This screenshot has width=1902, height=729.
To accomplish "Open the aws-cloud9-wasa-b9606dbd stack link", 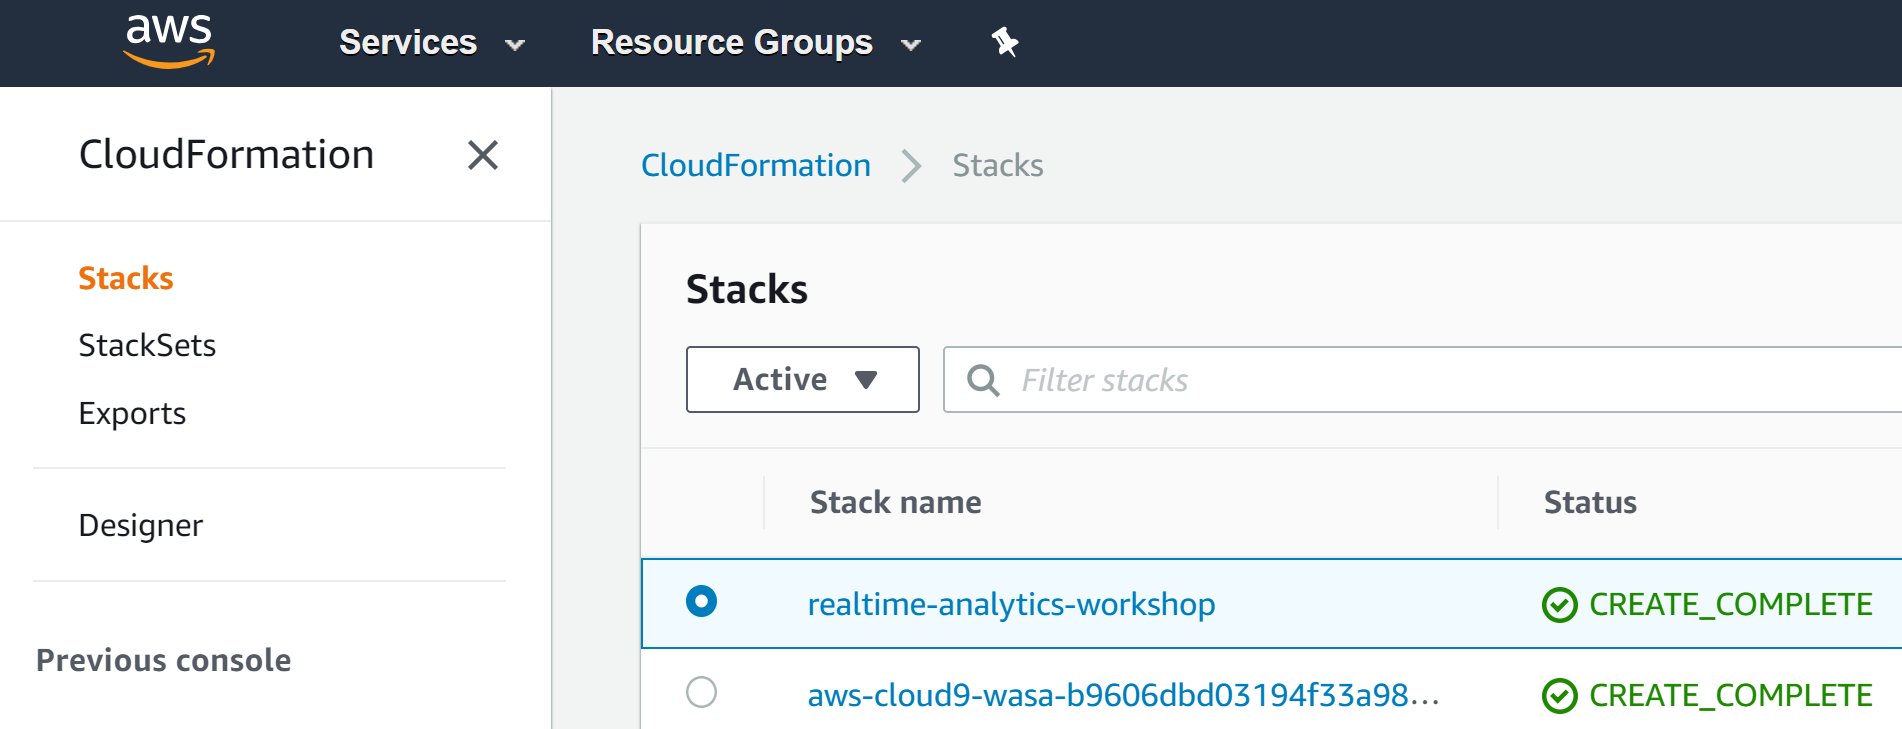I will point(1123,695).
